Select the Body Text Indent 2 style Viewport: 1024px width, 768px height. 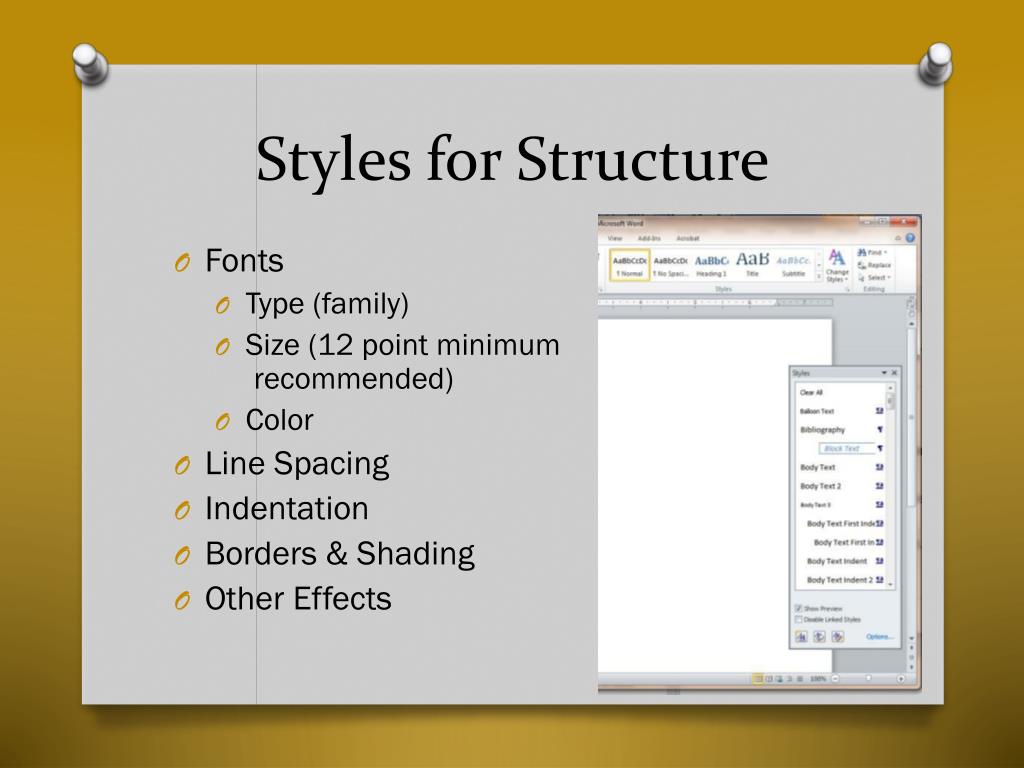[x=840, y=580]
